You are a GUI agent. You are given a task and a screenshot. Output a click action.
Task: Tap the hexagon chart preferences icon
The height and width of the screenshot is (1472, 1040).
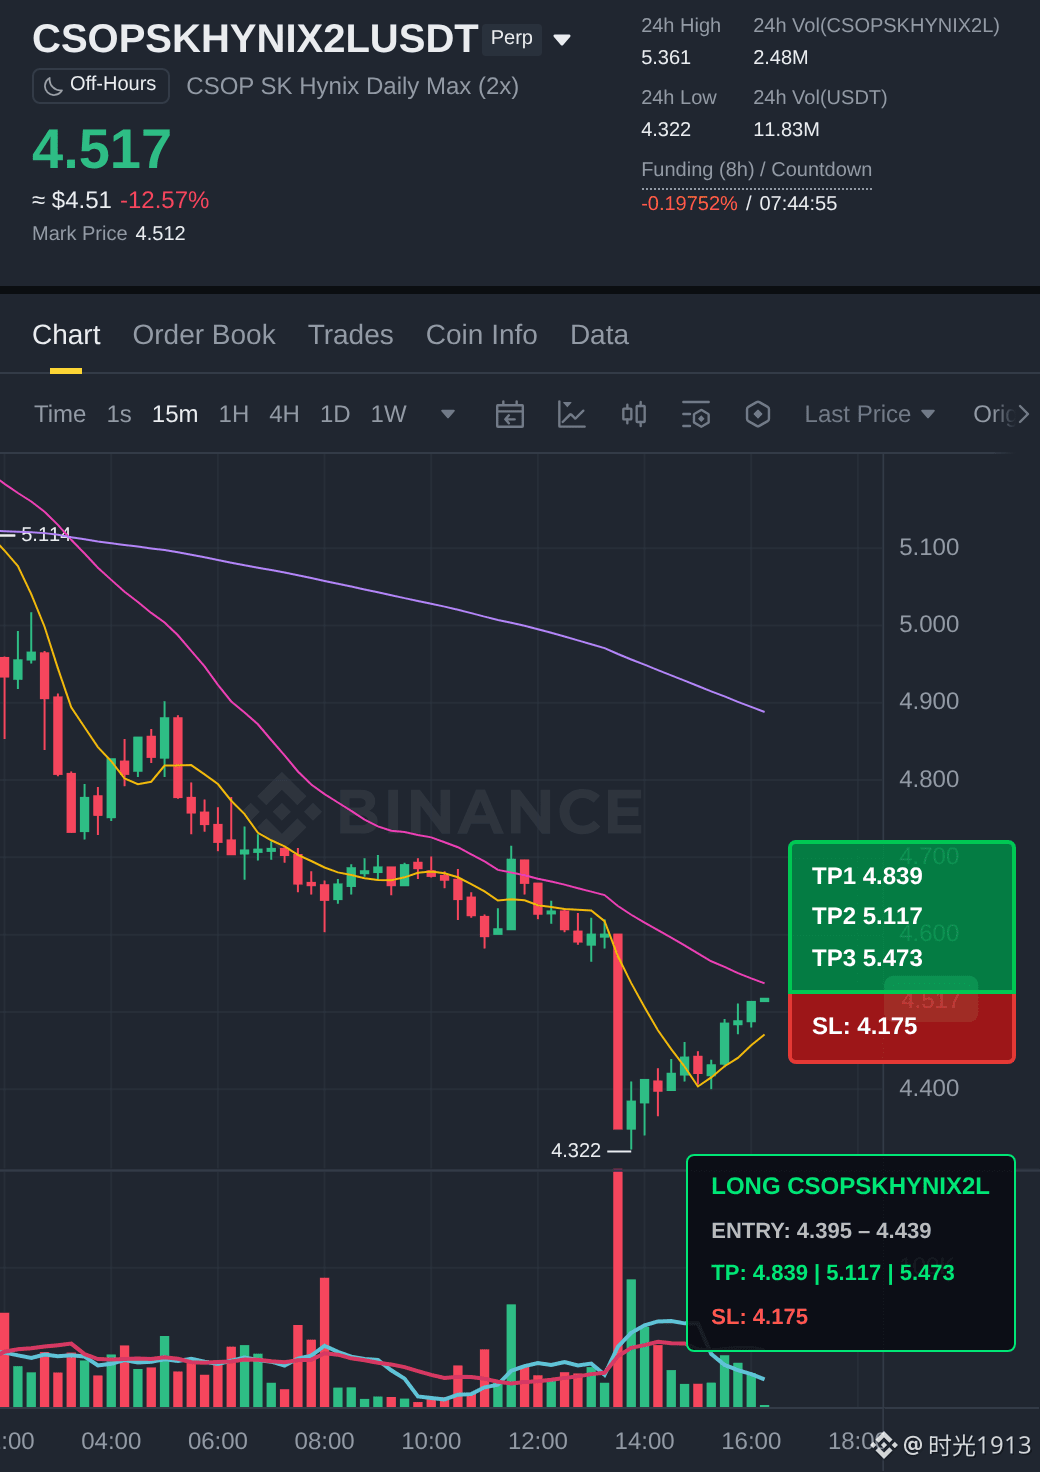coord(758,414)
